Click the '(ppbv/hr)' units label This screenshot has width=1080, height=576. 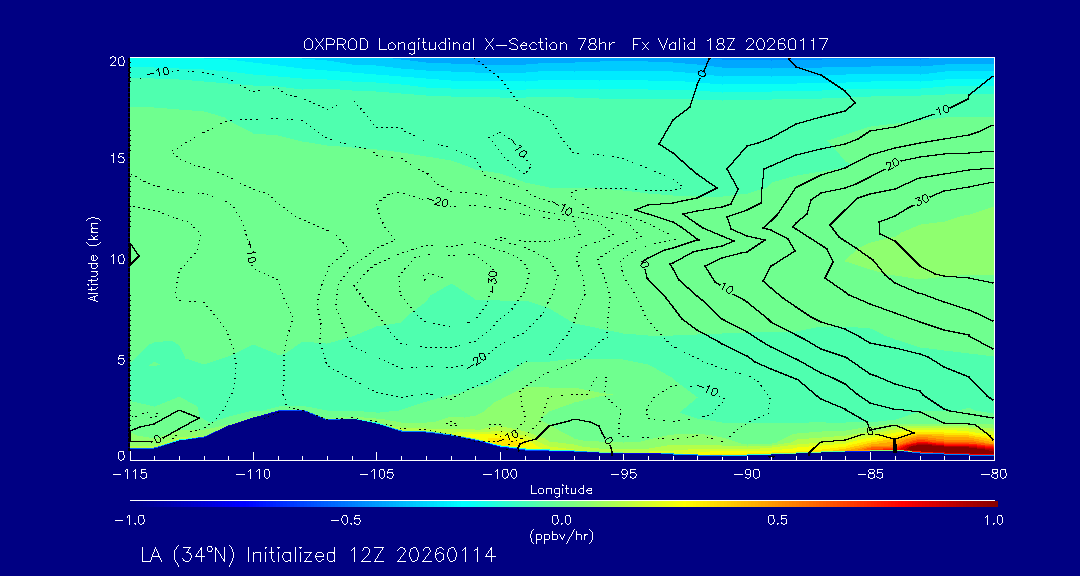click(561, 535)
